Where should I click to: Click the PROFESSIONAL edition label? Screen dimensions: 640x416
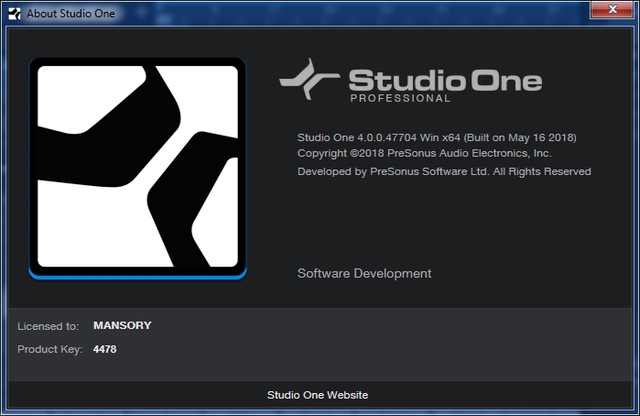(x=400, y=99)
